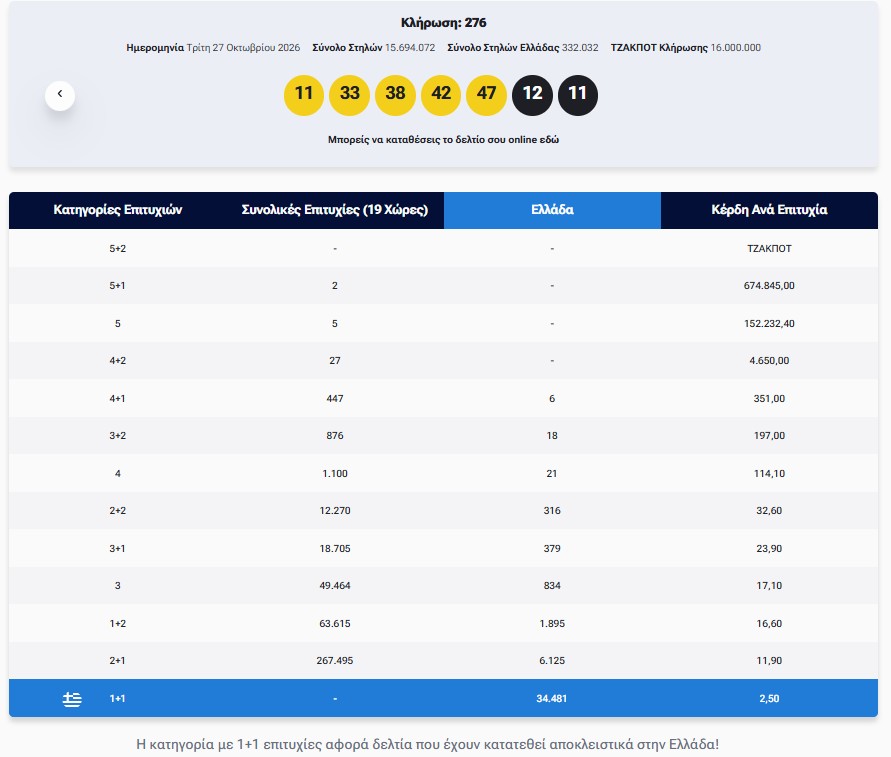Click total wins value 49.464

(x=335, y=586)
